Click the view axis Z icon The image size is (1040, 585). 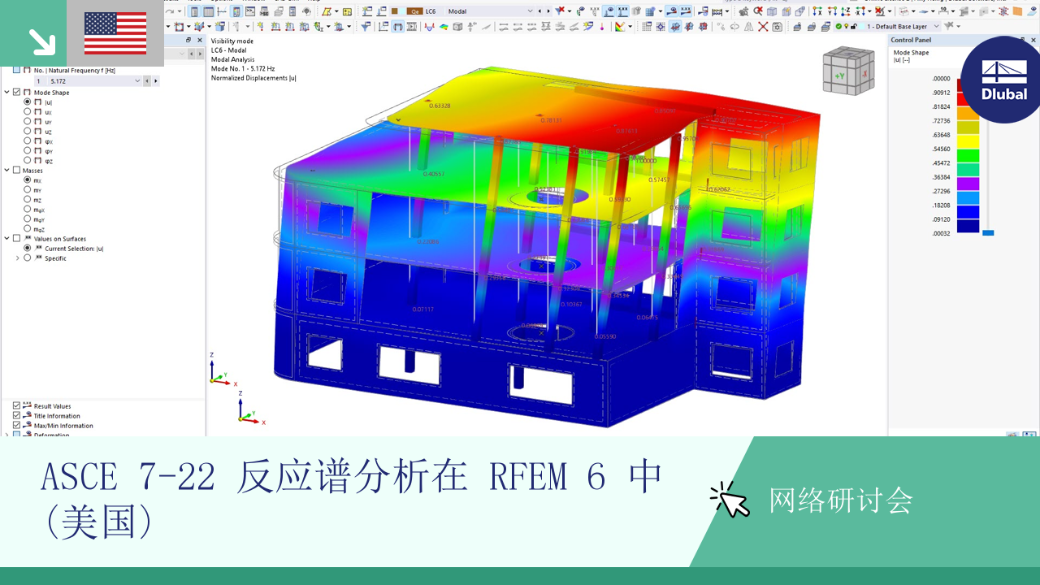point(846,11)
